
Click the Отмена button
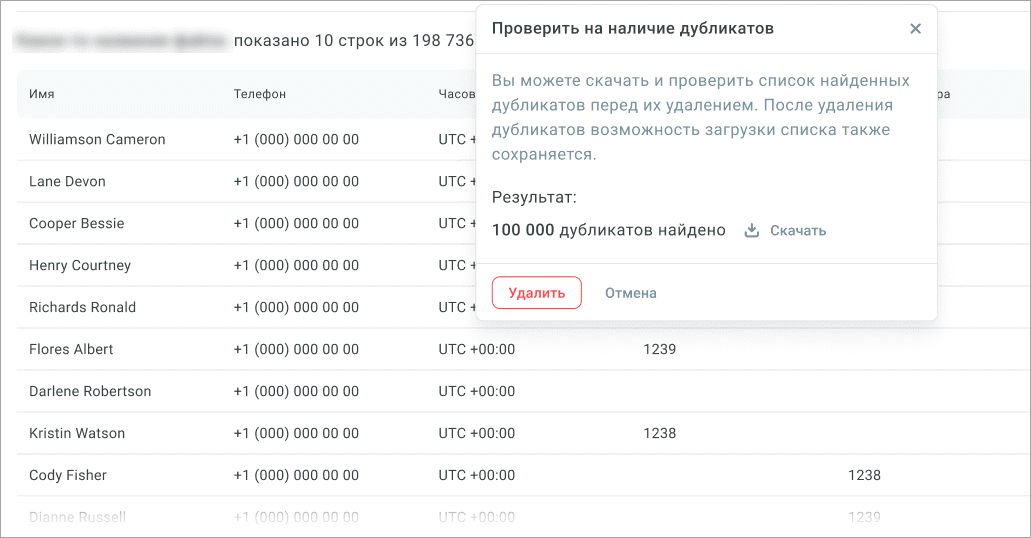click(x=630, y=293)
